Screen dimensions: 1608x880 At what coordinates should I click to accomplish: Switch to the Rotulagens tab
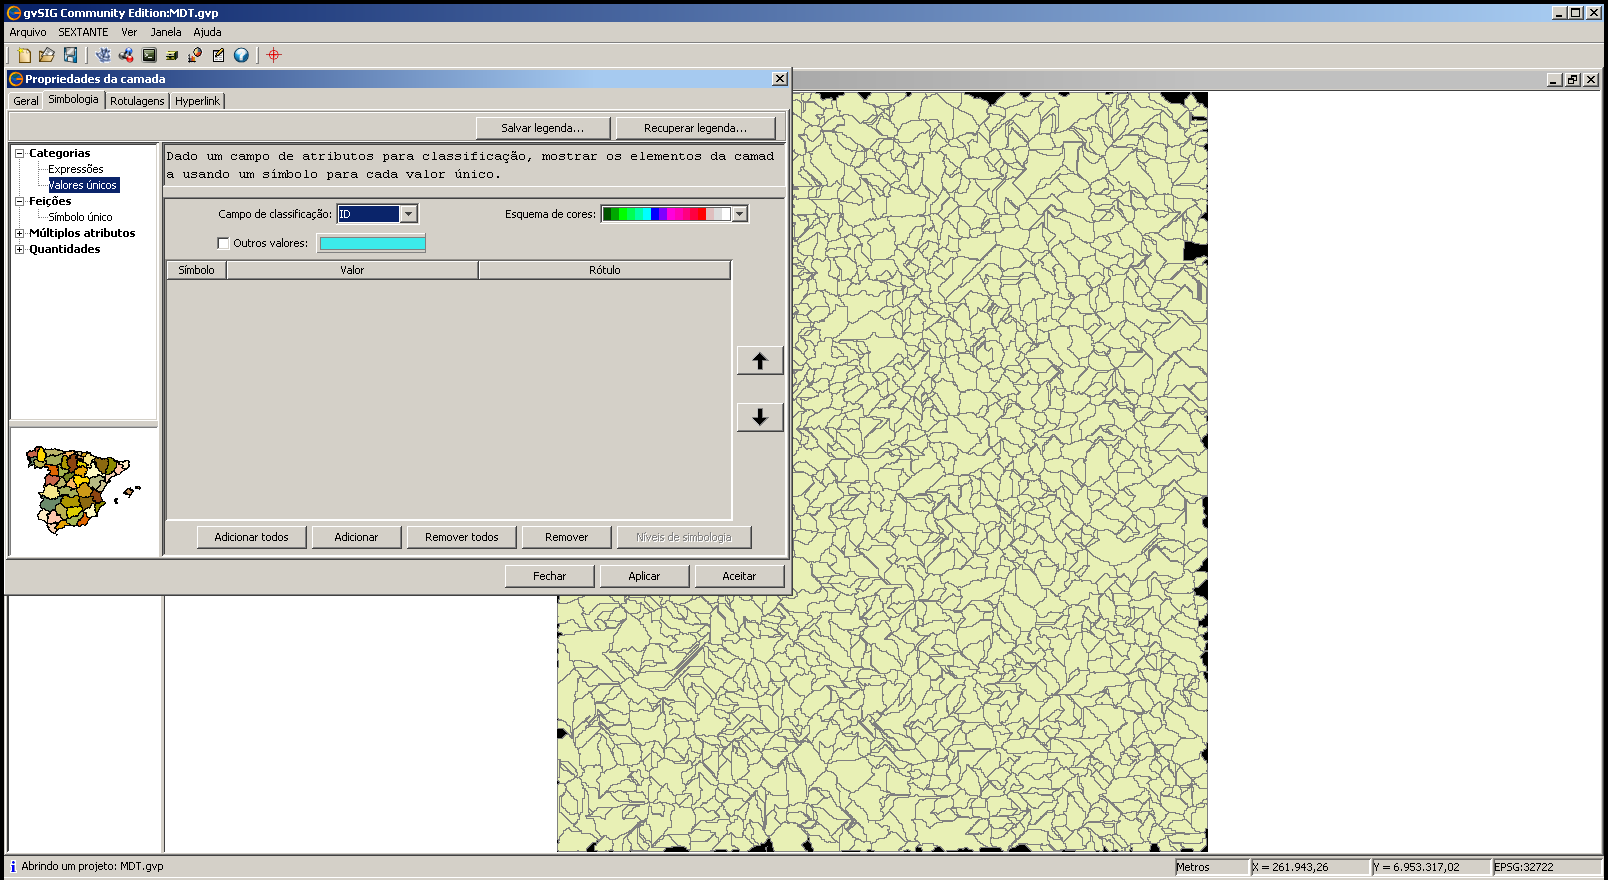[137, 101]
